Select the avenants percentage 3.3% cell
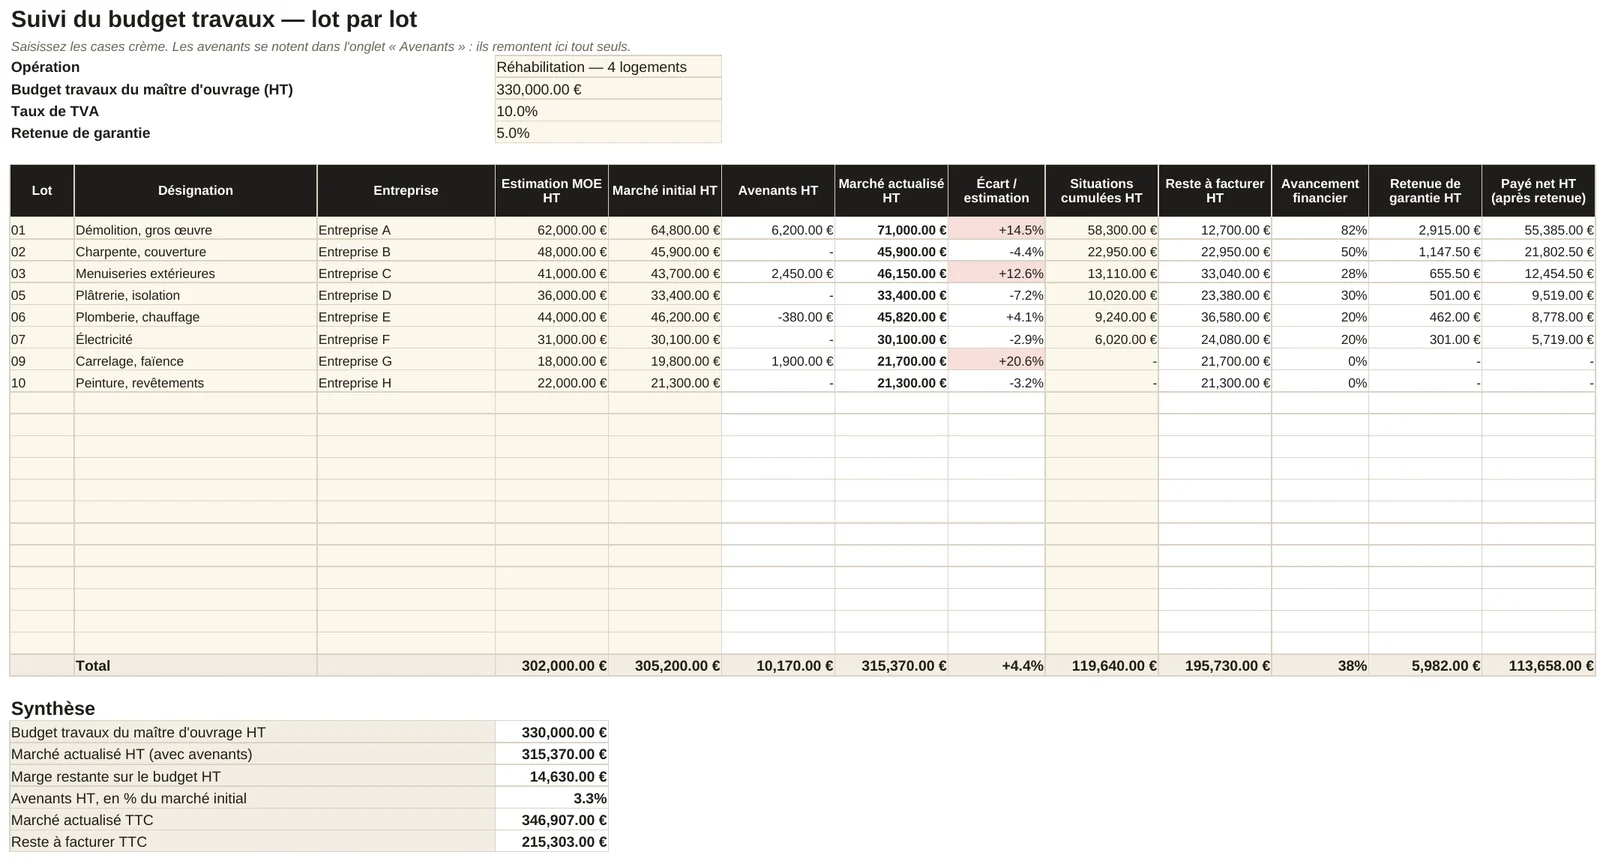The width and height of the screenshot is (1600, 861). coord(551,799)
